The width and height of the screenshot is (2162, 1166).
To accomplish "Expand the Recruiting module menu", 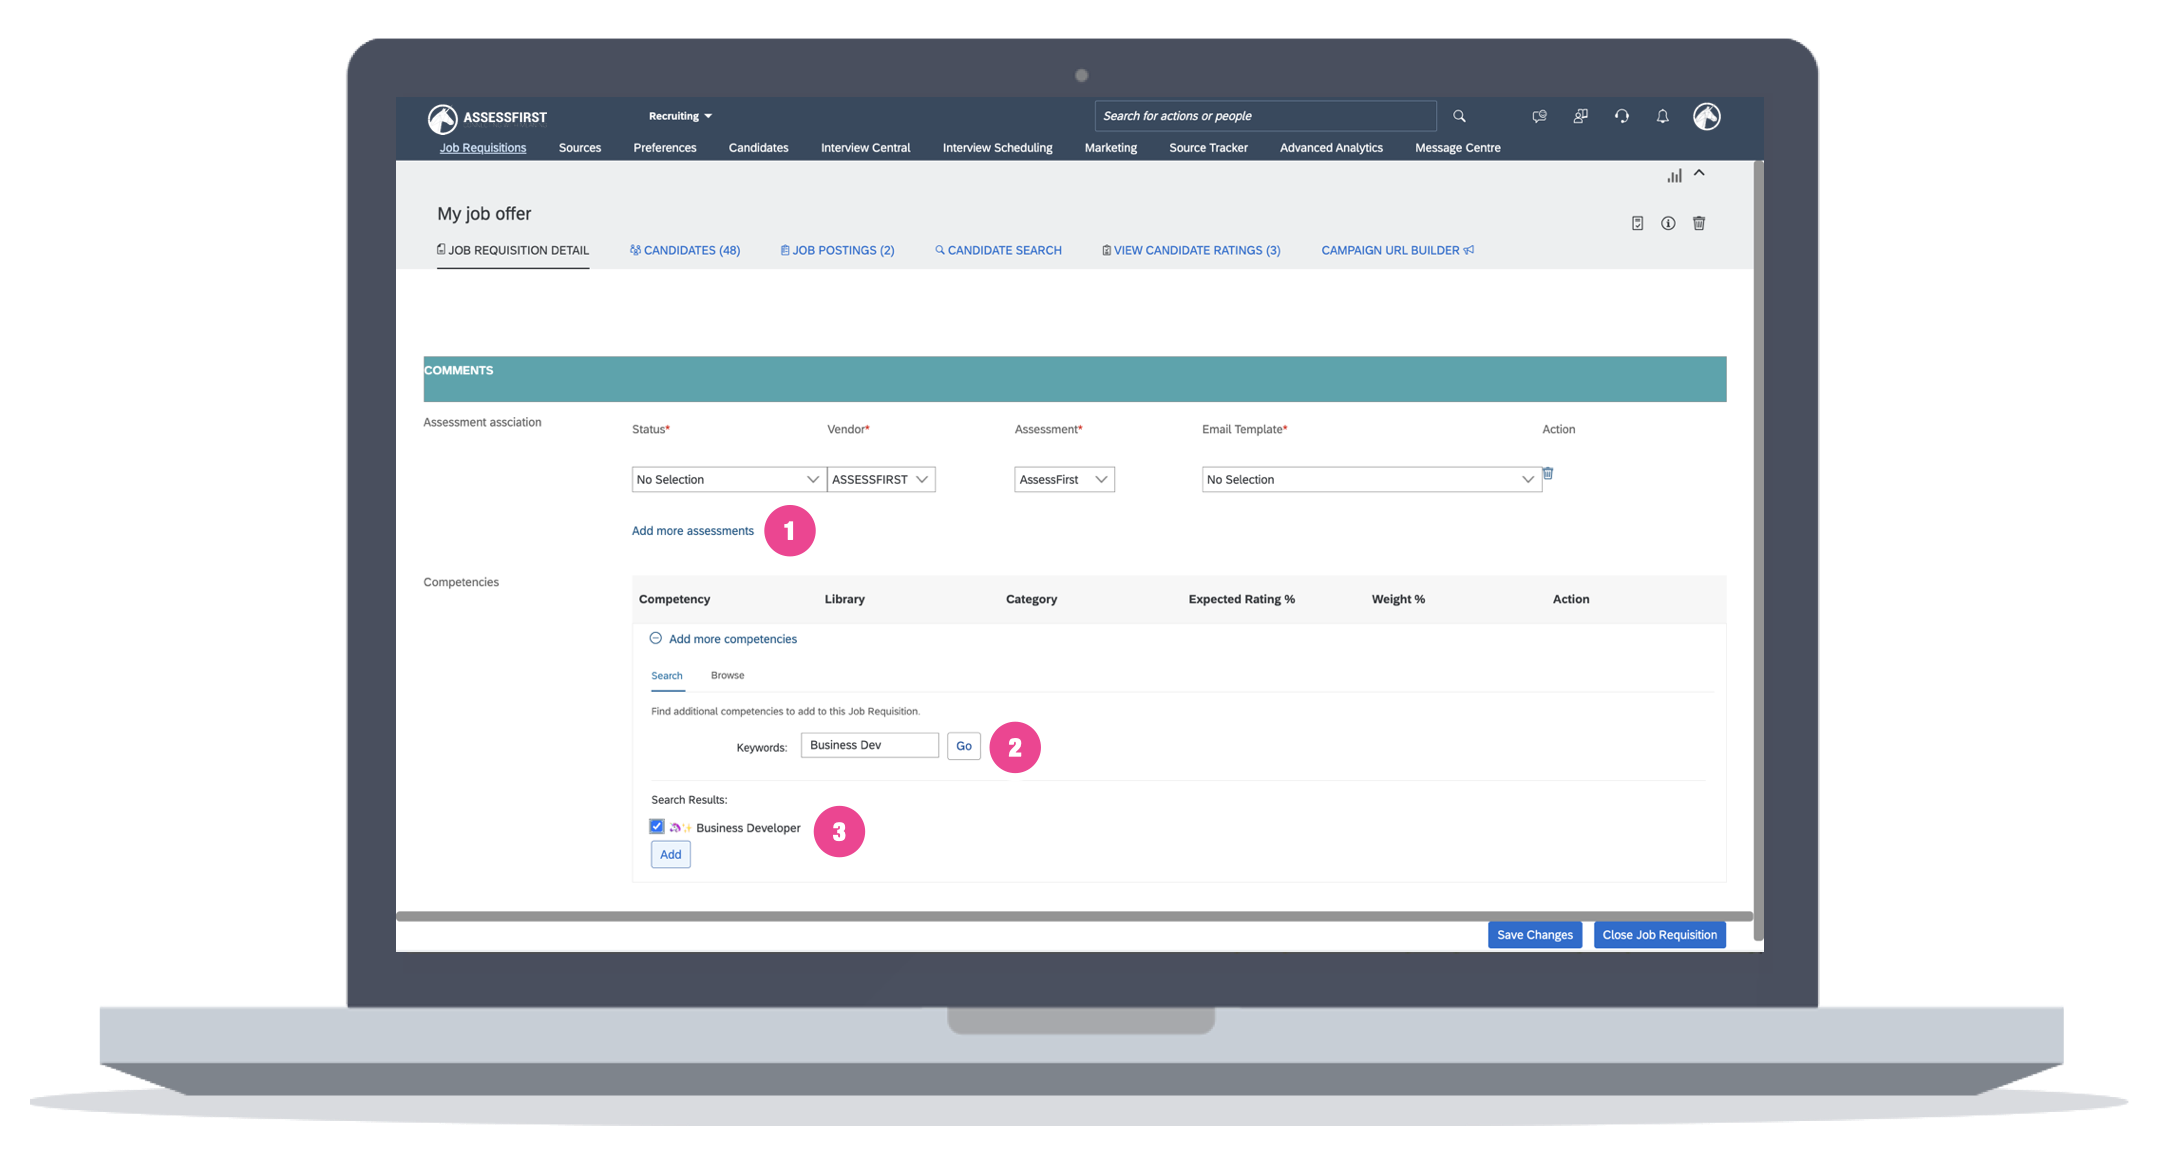I will click(680, 116).
